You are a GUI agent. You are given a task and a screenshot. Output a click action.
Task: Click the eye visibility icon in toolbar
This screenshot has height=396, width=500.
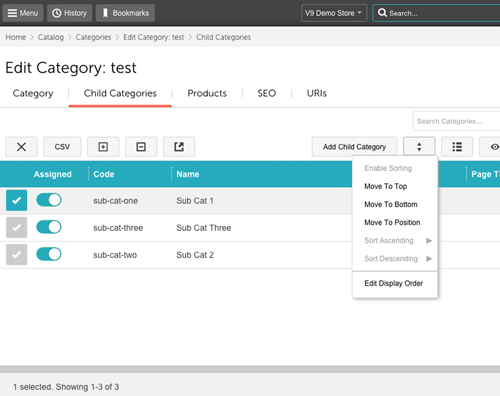495,147
